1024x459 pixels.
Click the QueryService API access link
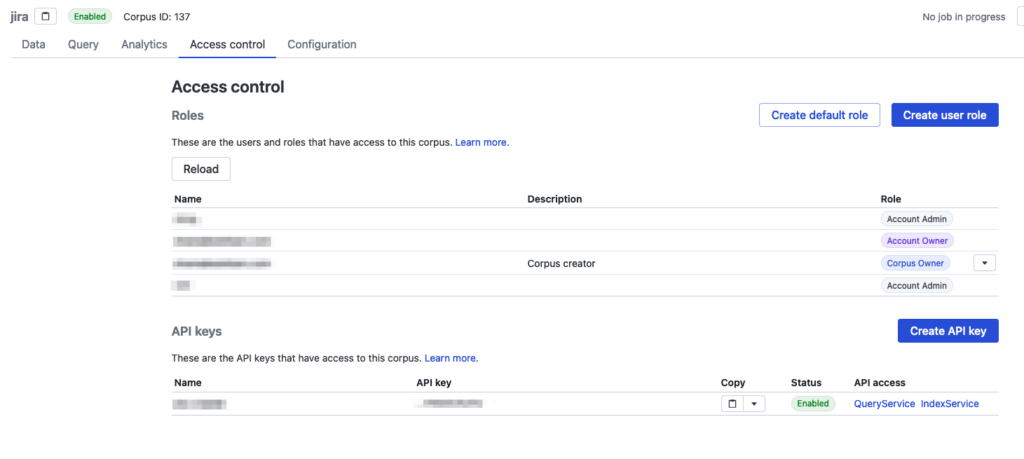(x=884, y=404)
